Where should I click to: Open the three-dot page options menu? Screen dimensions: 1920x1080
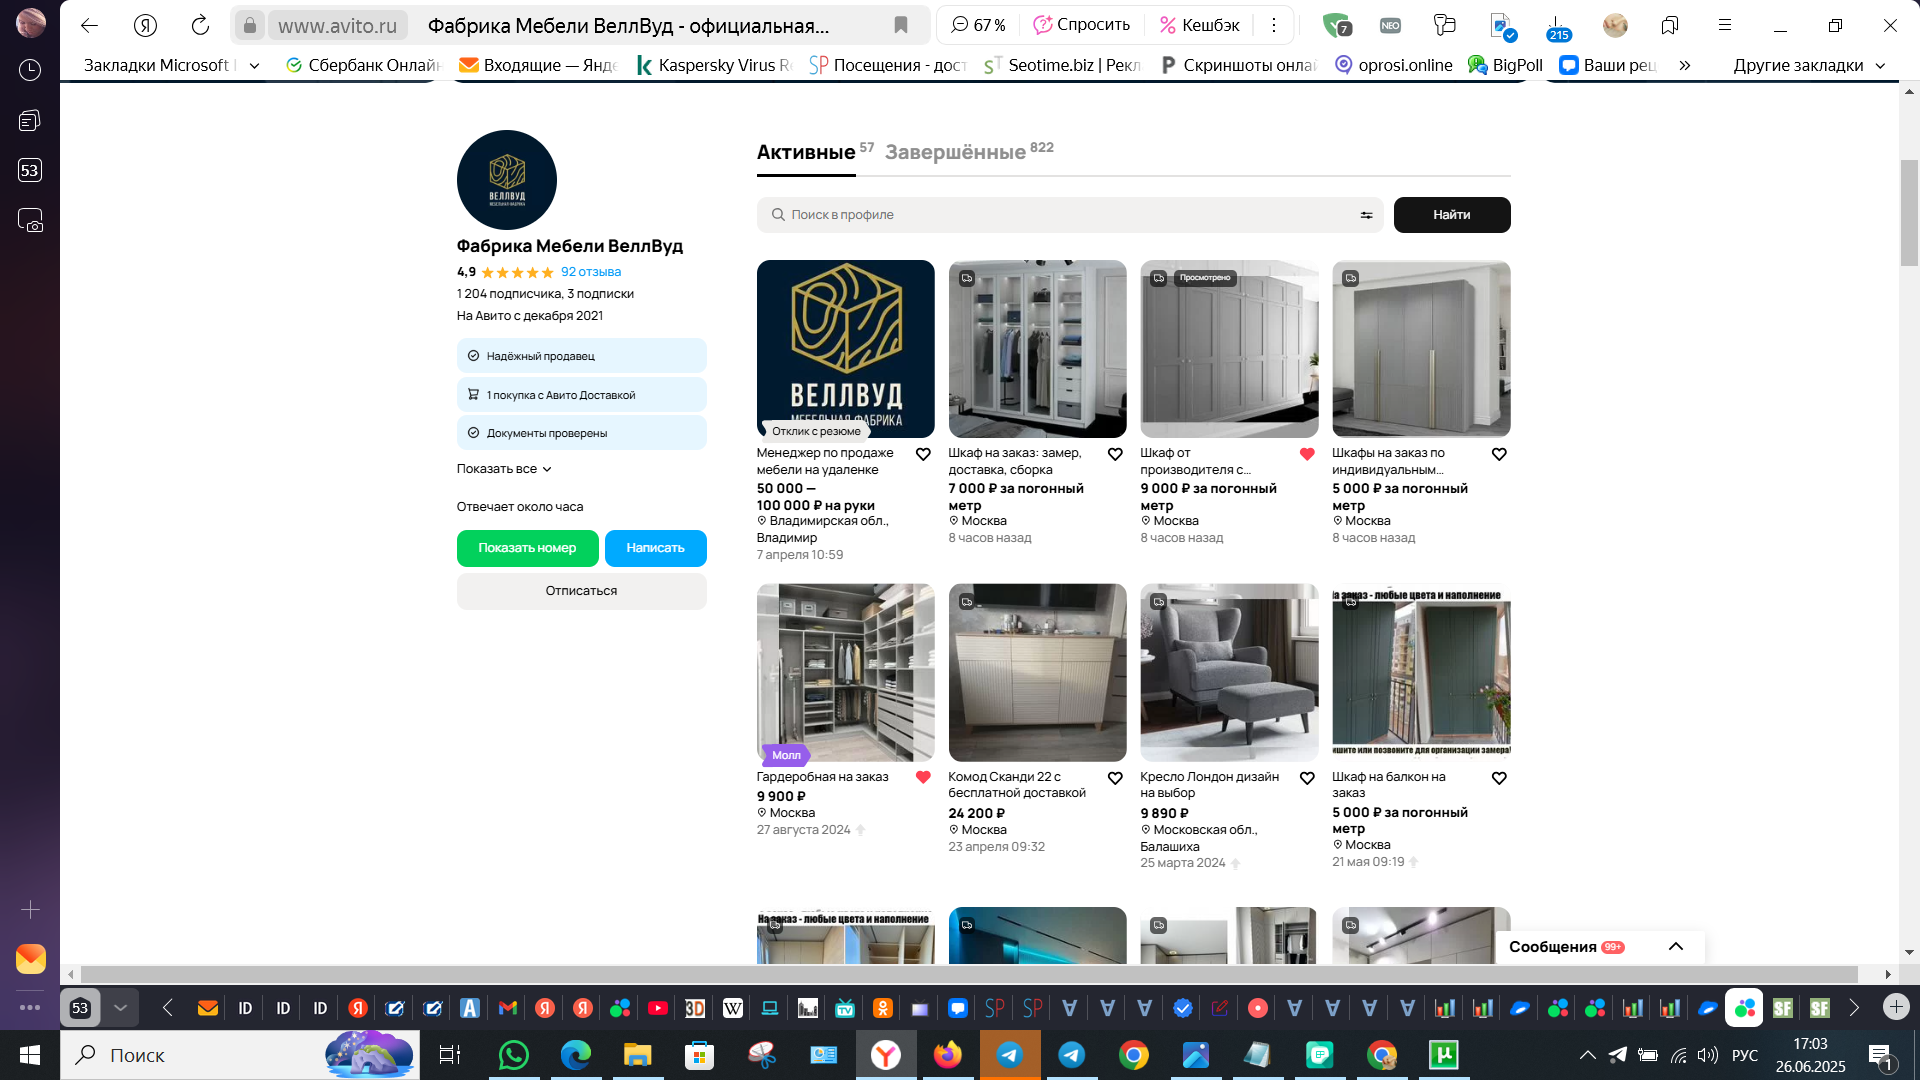click(x=1274, y=25)
